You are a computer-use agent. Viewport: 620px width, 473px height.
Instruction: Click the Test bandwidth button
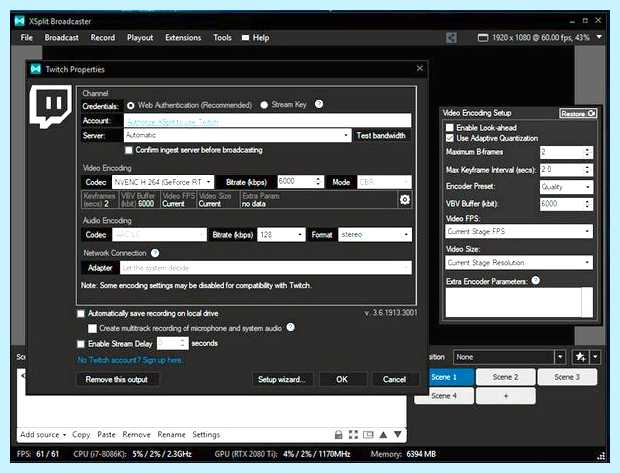tap(381, 135)
